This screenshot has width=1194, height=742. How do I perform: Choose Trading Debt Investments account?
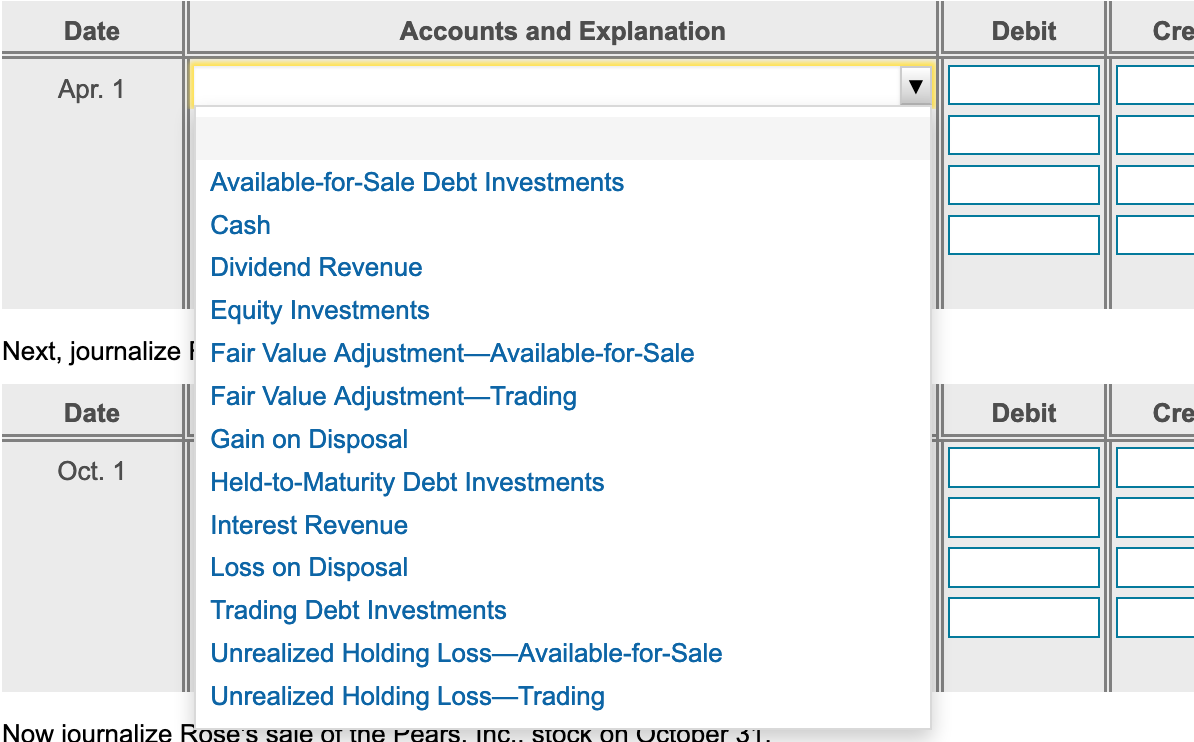pyautogui.click(x=358, y=611)
